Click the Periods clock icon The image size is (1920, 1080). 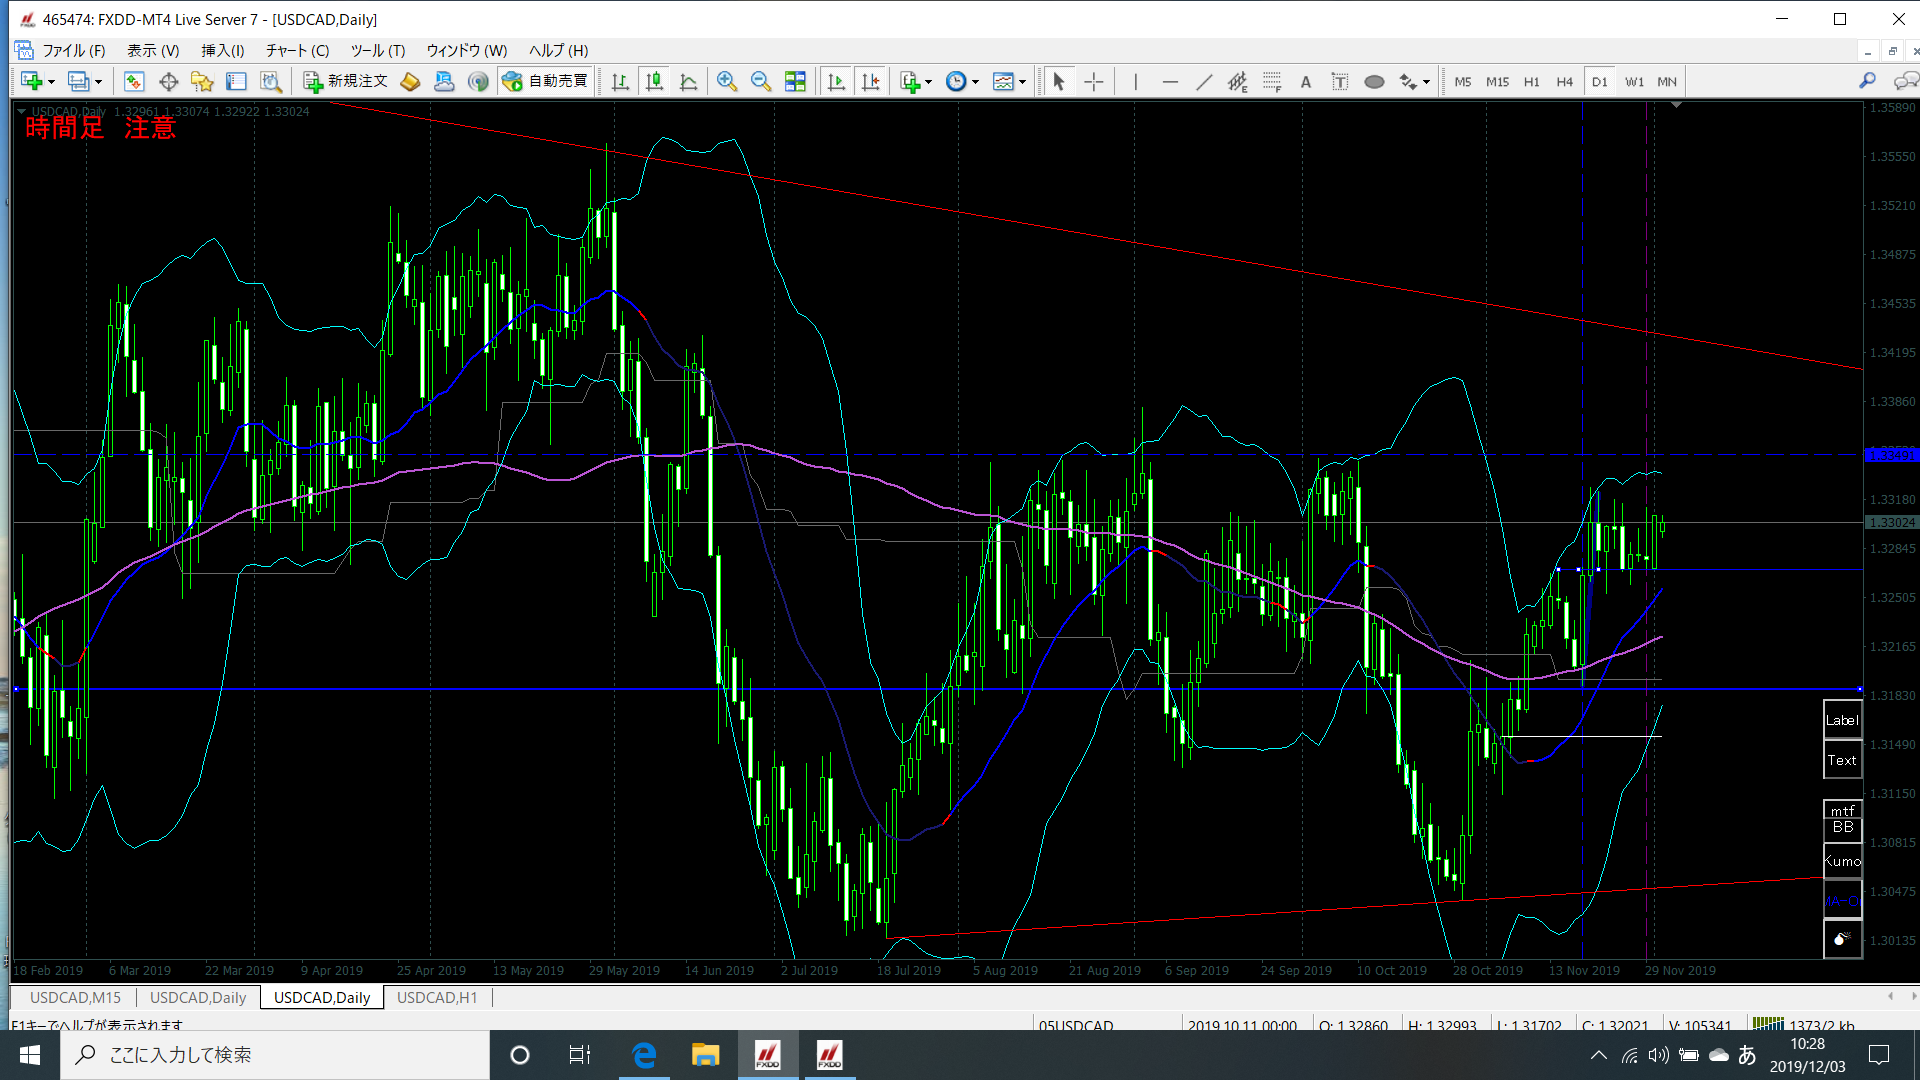coord(956,82)
